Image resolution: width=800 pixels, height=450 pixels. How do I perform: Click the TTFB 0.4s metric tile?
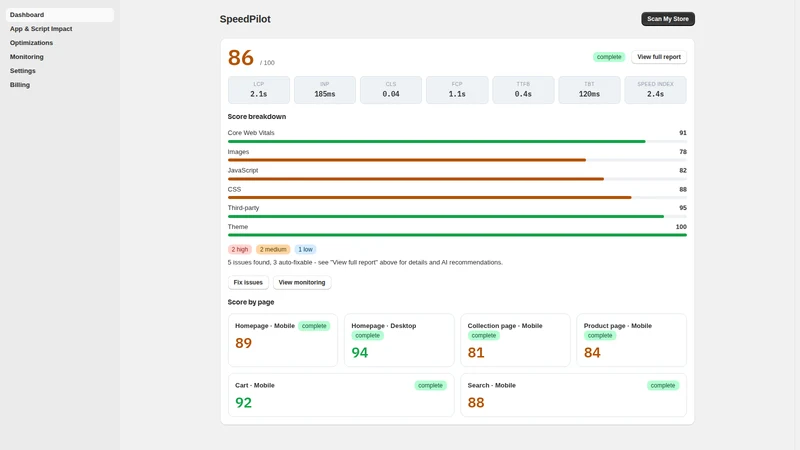point(523,90)
